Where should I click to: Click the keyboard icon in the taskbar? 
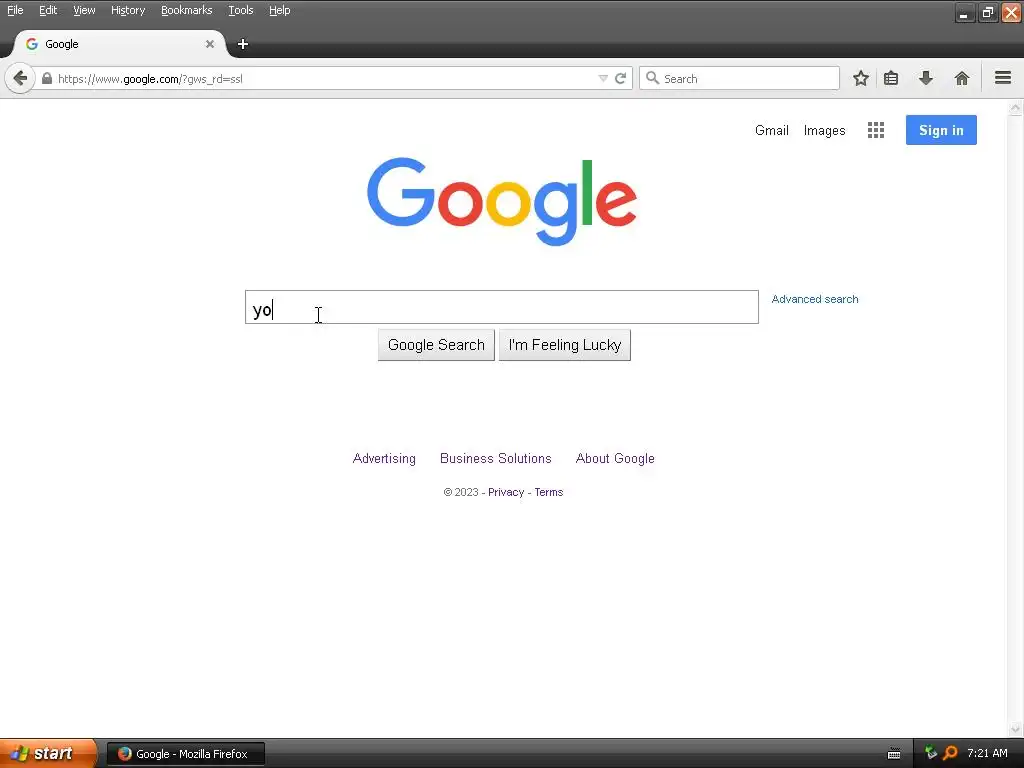(894, 754)
